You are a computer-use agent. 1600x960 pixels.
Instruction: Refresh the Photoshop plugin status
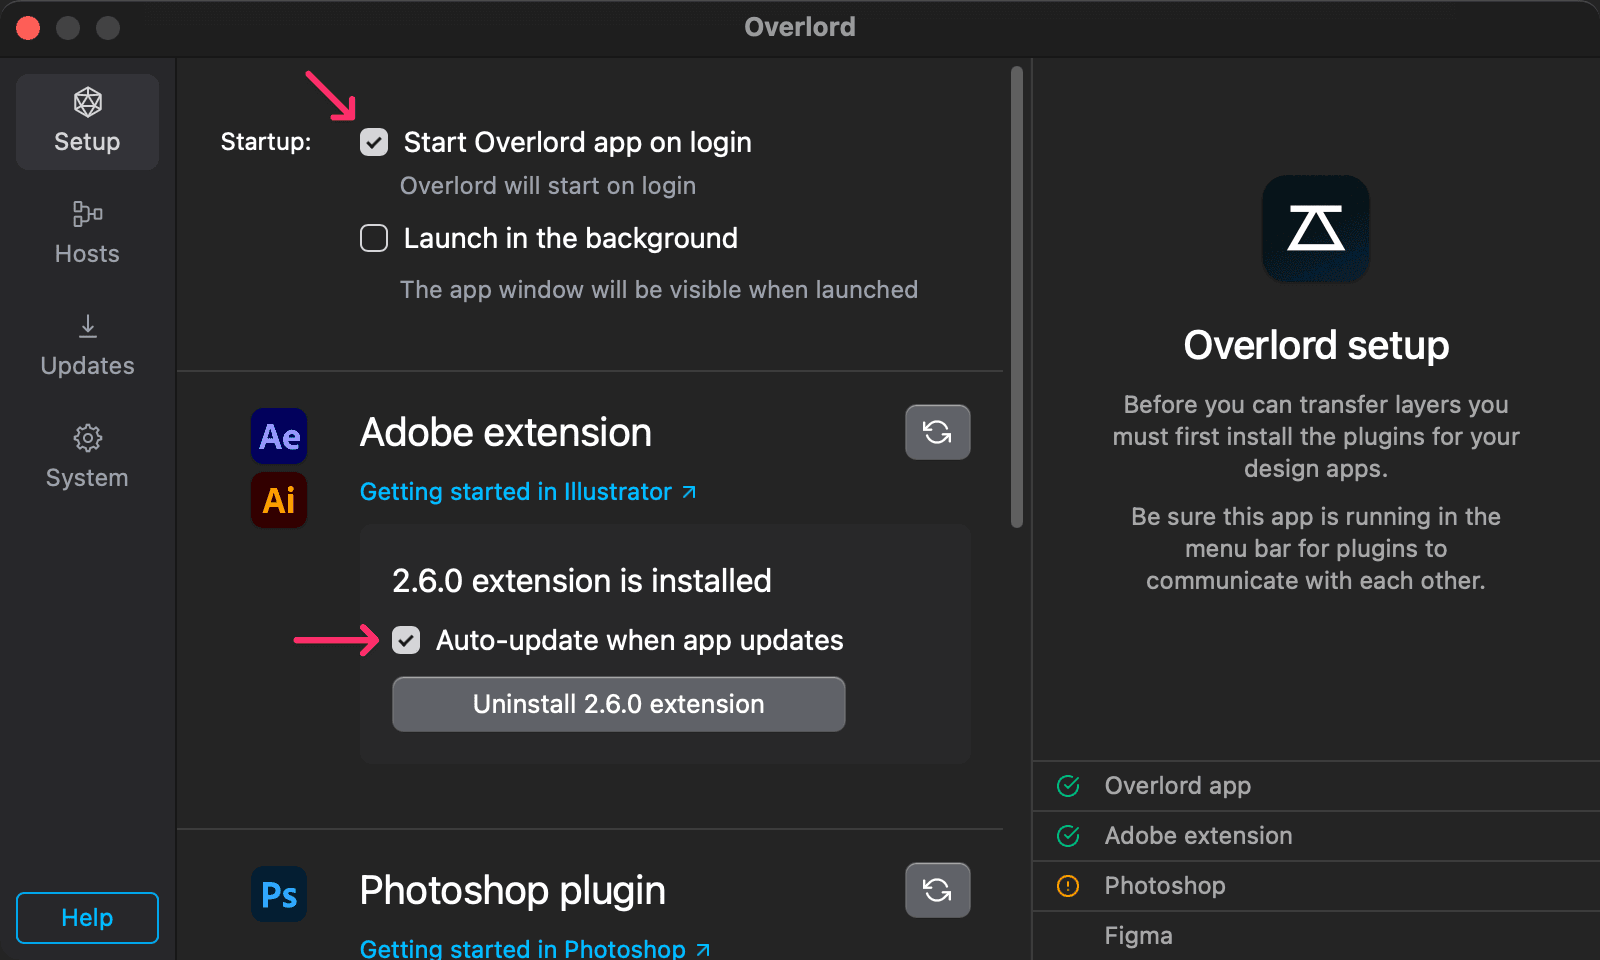coord(938,890)
